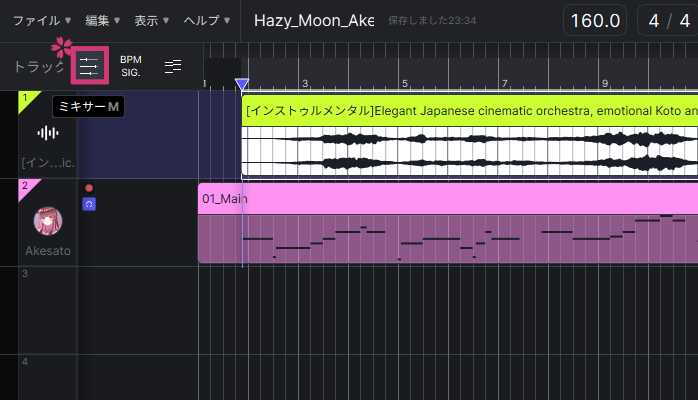Open the 編集 menu

pyautogui.click(x=102, y=20)
